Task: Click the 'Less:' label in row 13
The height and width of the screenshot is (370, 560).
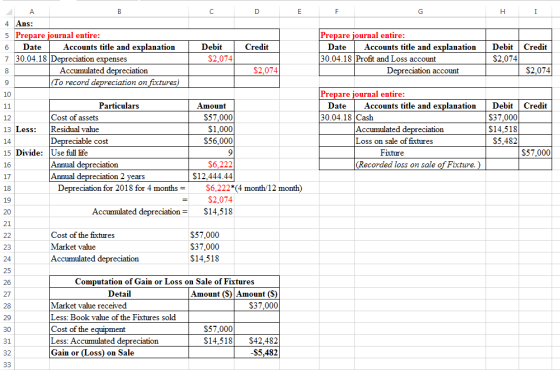Action: tap(32, 129)
